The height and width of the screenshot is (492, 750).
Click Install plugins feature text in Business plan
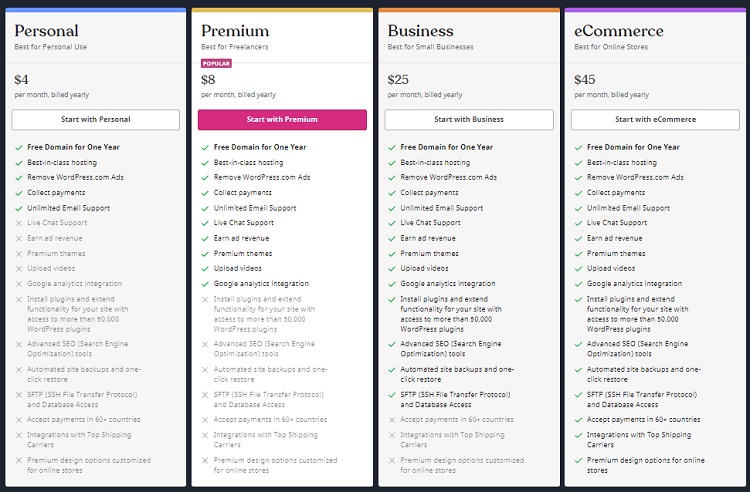tap(451, 314)
